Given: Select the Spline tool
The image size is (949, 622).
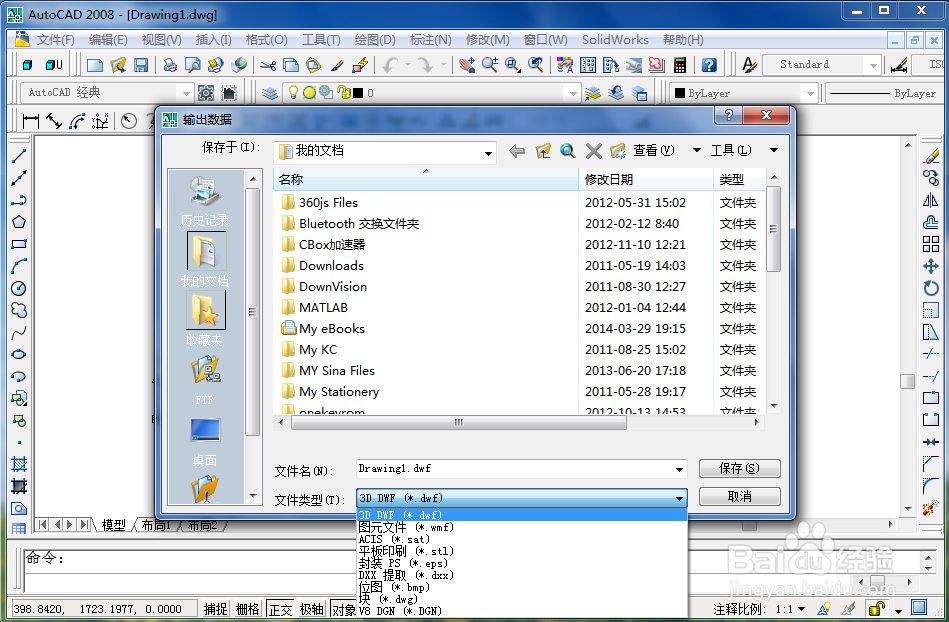Looking at the screenshot, I should coord(19,333).
